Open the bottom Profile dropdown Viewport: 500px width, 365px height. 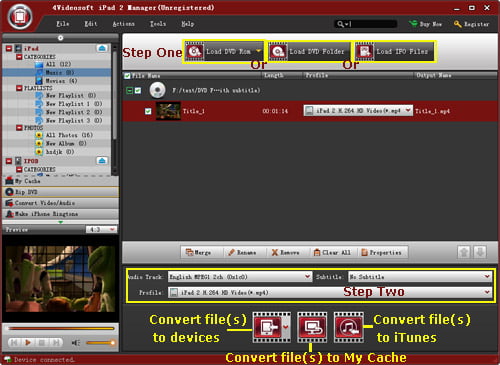[x=330, y=292]
